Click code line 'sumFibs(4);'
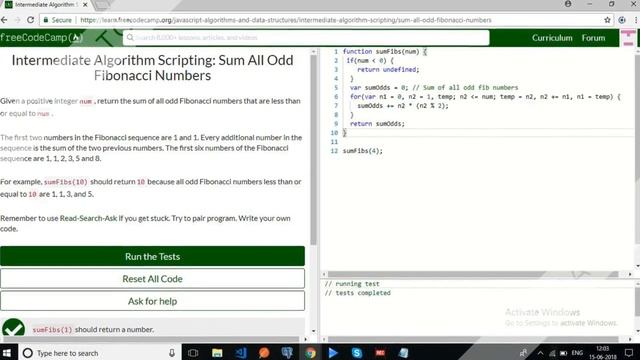The height and width of the screenshot is (360, 640). pyautogui.click(x=362, y=151)
